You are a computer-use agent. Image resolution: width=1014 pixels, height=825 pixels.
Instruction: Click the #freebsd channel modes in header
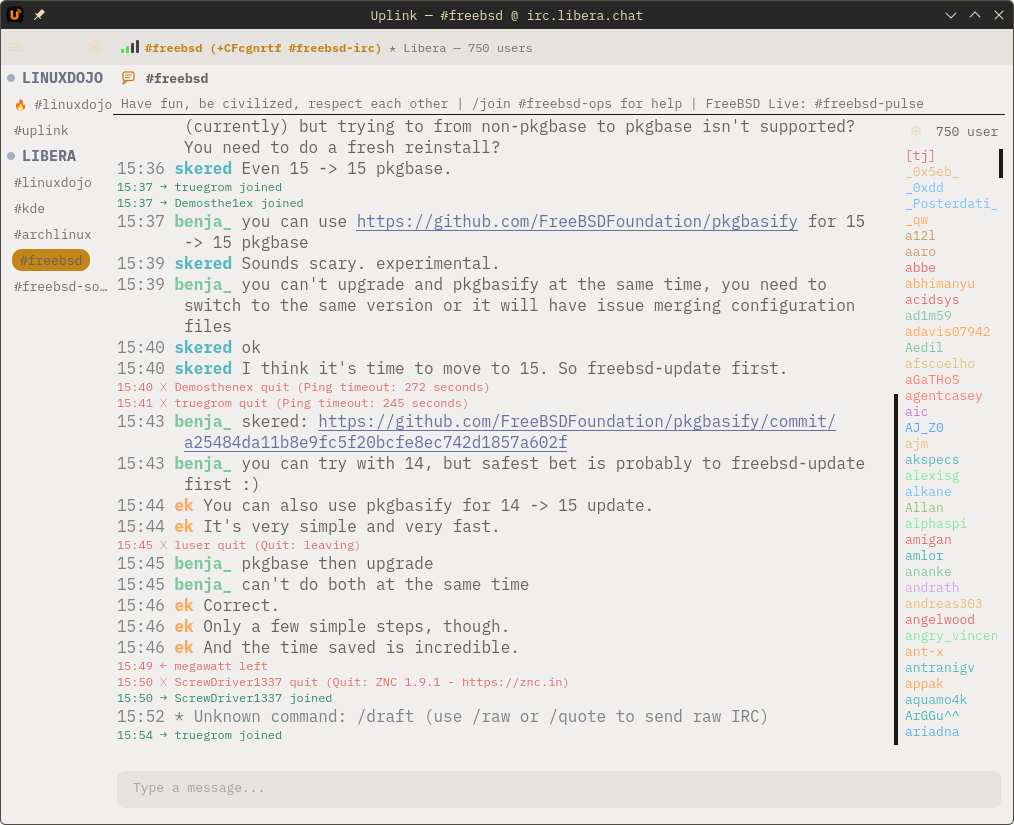point(263,48)
